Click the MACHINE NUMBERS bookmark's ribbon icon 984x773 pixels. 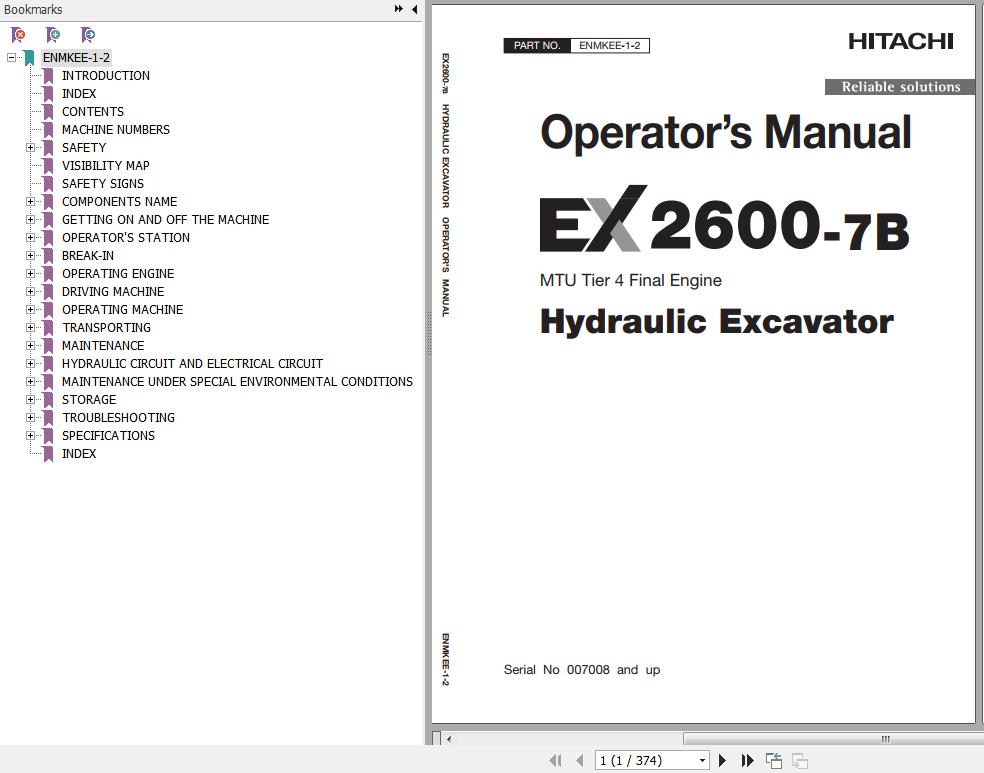click(x=48, y=130)
